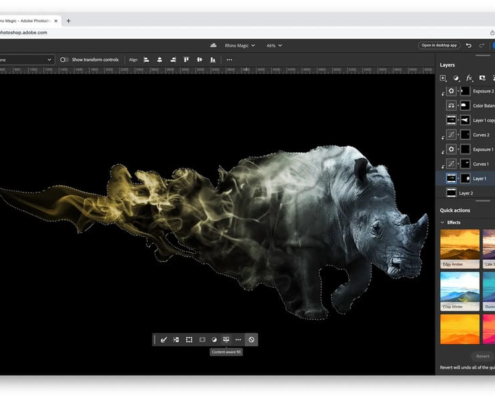Screen dimensions: 495x400
Task: Click the photoshop.adobe.com address bar
Action: 23,32
